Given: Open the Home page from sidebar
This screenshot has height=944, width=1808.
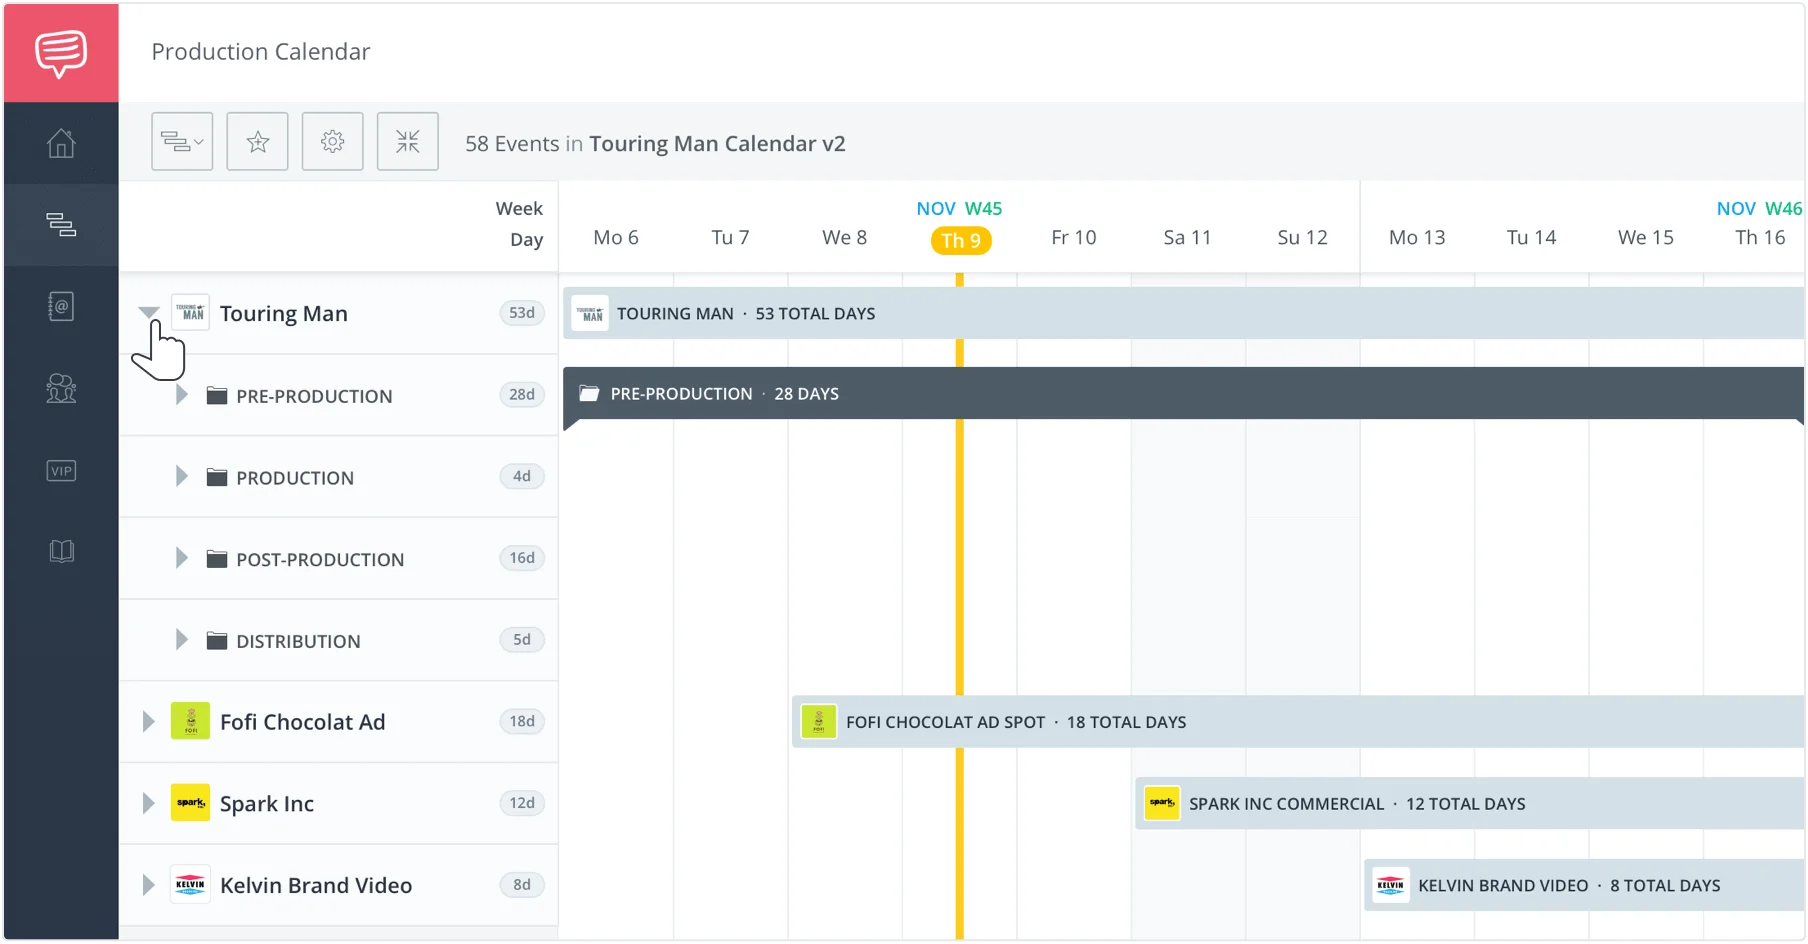Looking at the screenshot, I should click(61, 143).
